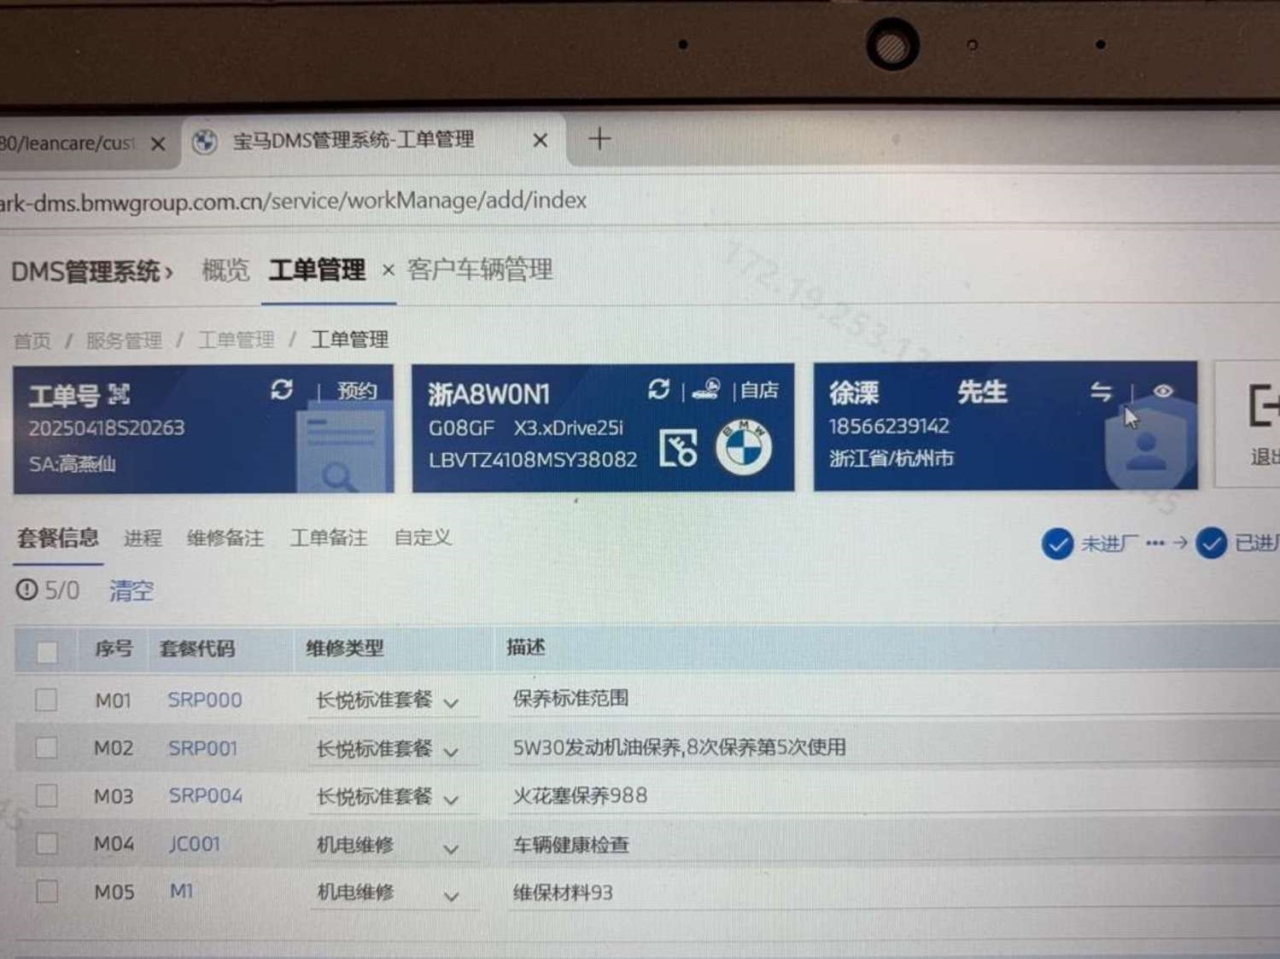Click the 未进厂 checkmark status icon
The height and width of the screenshot is (959, 1280).
pos(1057,543)
